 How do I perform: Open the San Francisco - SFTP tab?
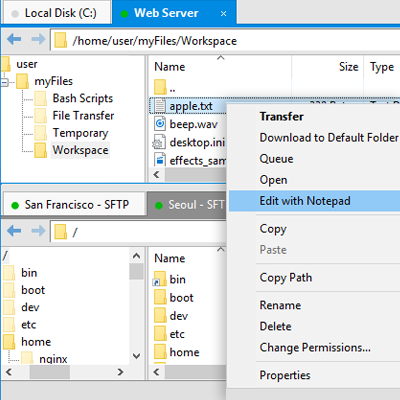(74, 204)
